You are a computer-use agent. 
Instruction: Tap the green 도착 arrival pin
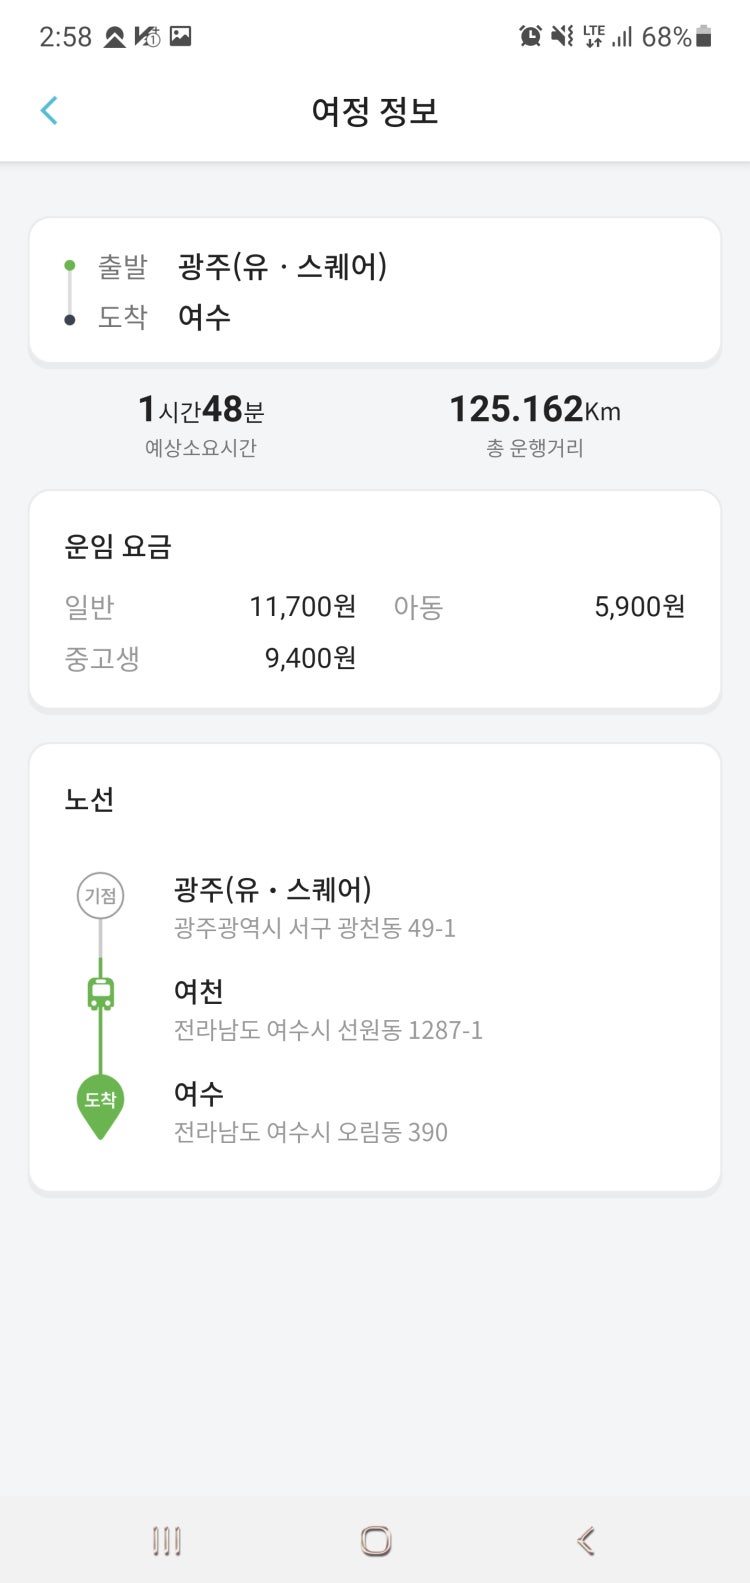pos(100,1102)
